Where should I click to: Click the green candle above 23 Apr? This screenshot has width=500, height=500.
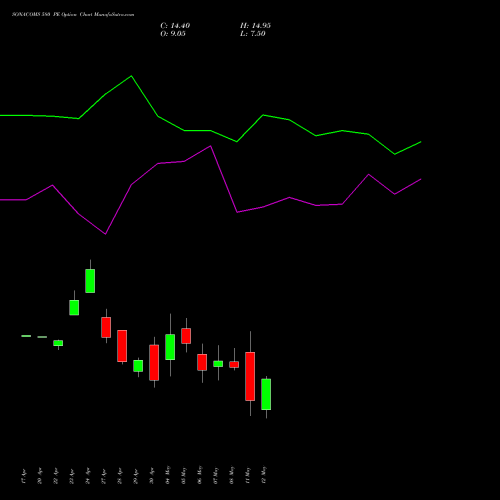click(74, 308)
